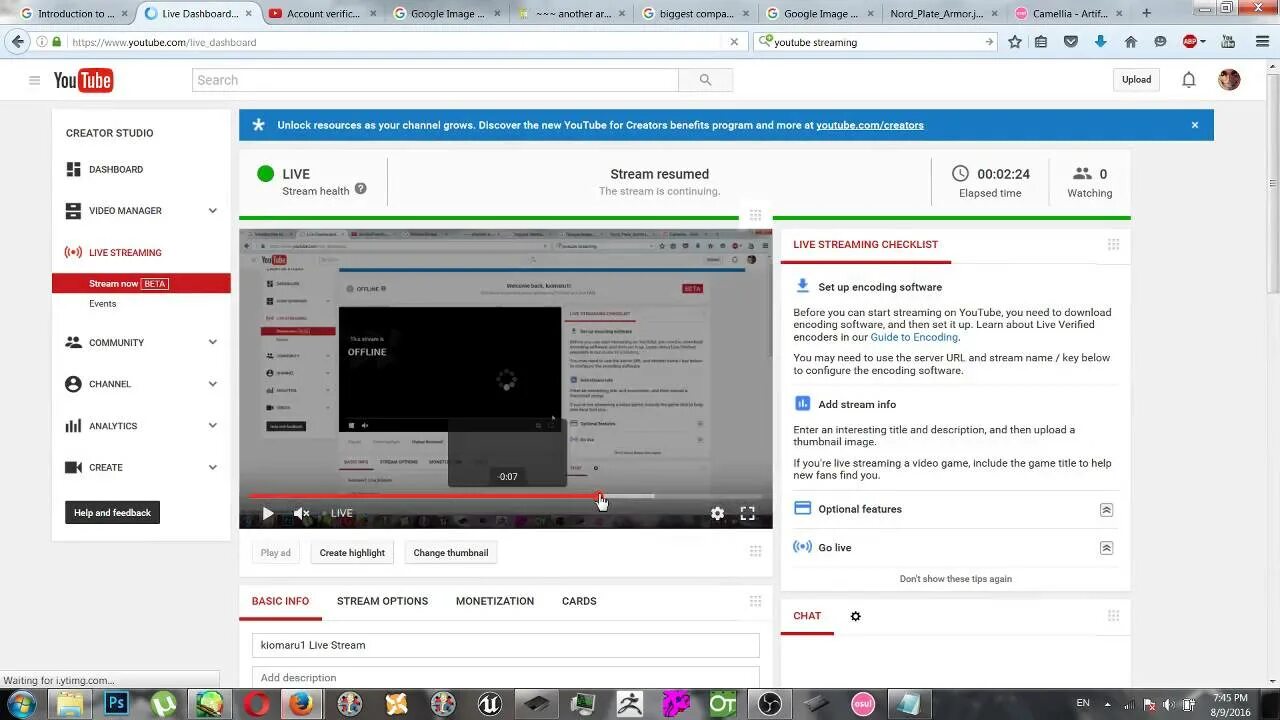Unmute the player volume icon

click(x=301, y=513)
